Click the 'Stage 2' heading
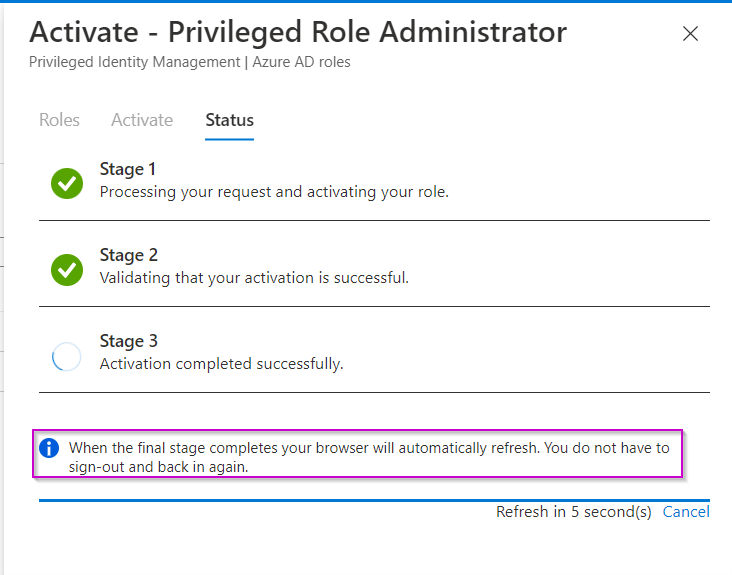 [x=128, y=255]
